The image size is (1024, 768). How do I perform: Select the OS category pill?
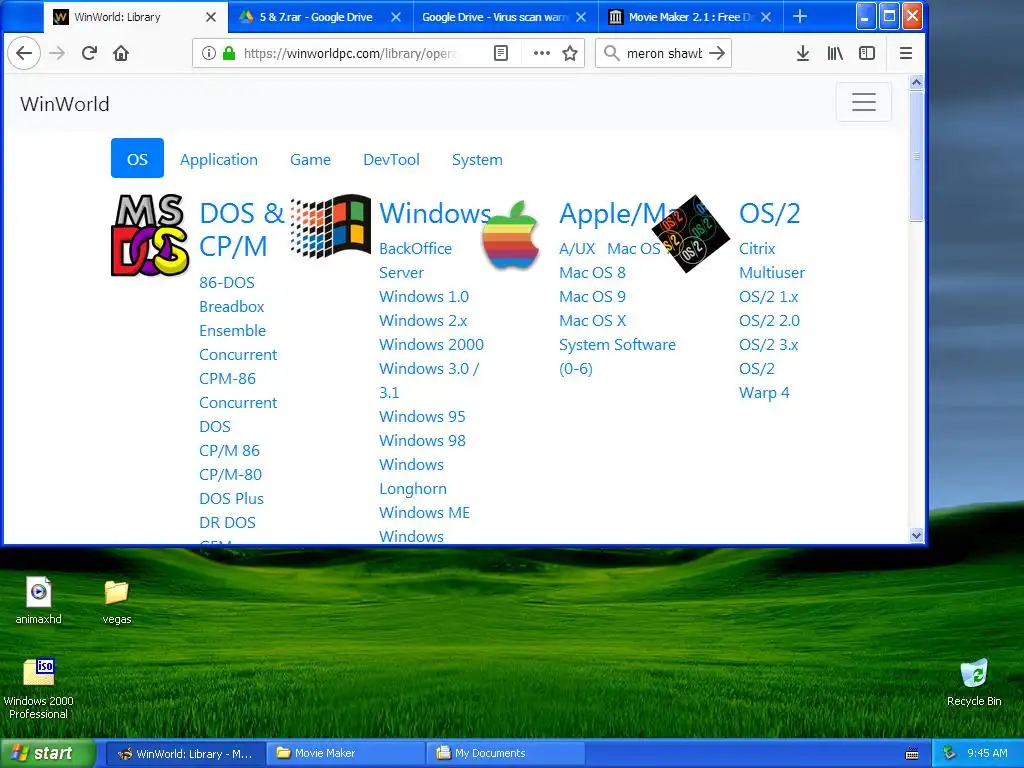click(137, 159)
